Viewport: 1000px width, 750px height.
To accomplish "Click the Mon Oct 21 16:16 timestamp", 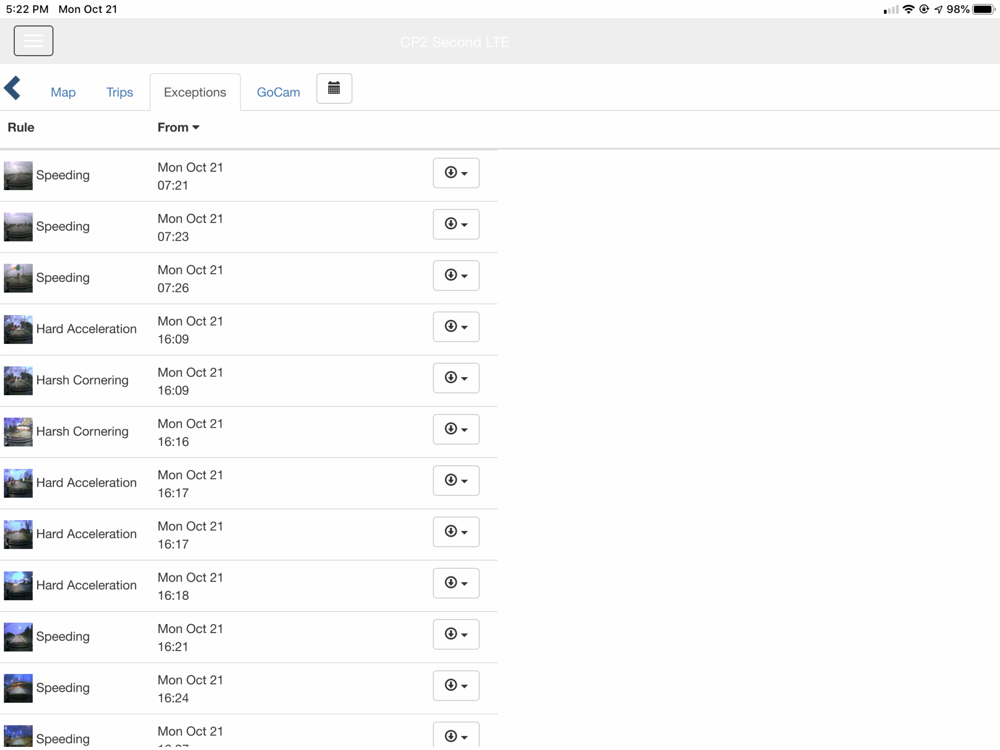I will [x=190, y=432].
